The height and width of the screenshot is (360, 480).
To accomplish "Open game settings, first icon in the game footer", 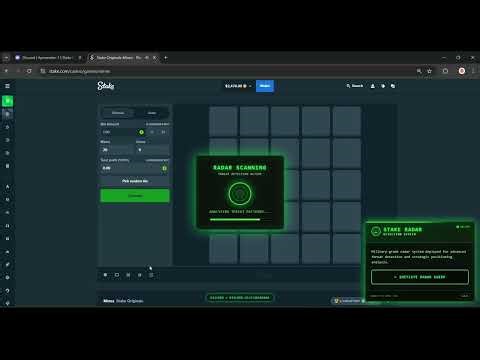I will pyautogui.click(x=105, y=275).
